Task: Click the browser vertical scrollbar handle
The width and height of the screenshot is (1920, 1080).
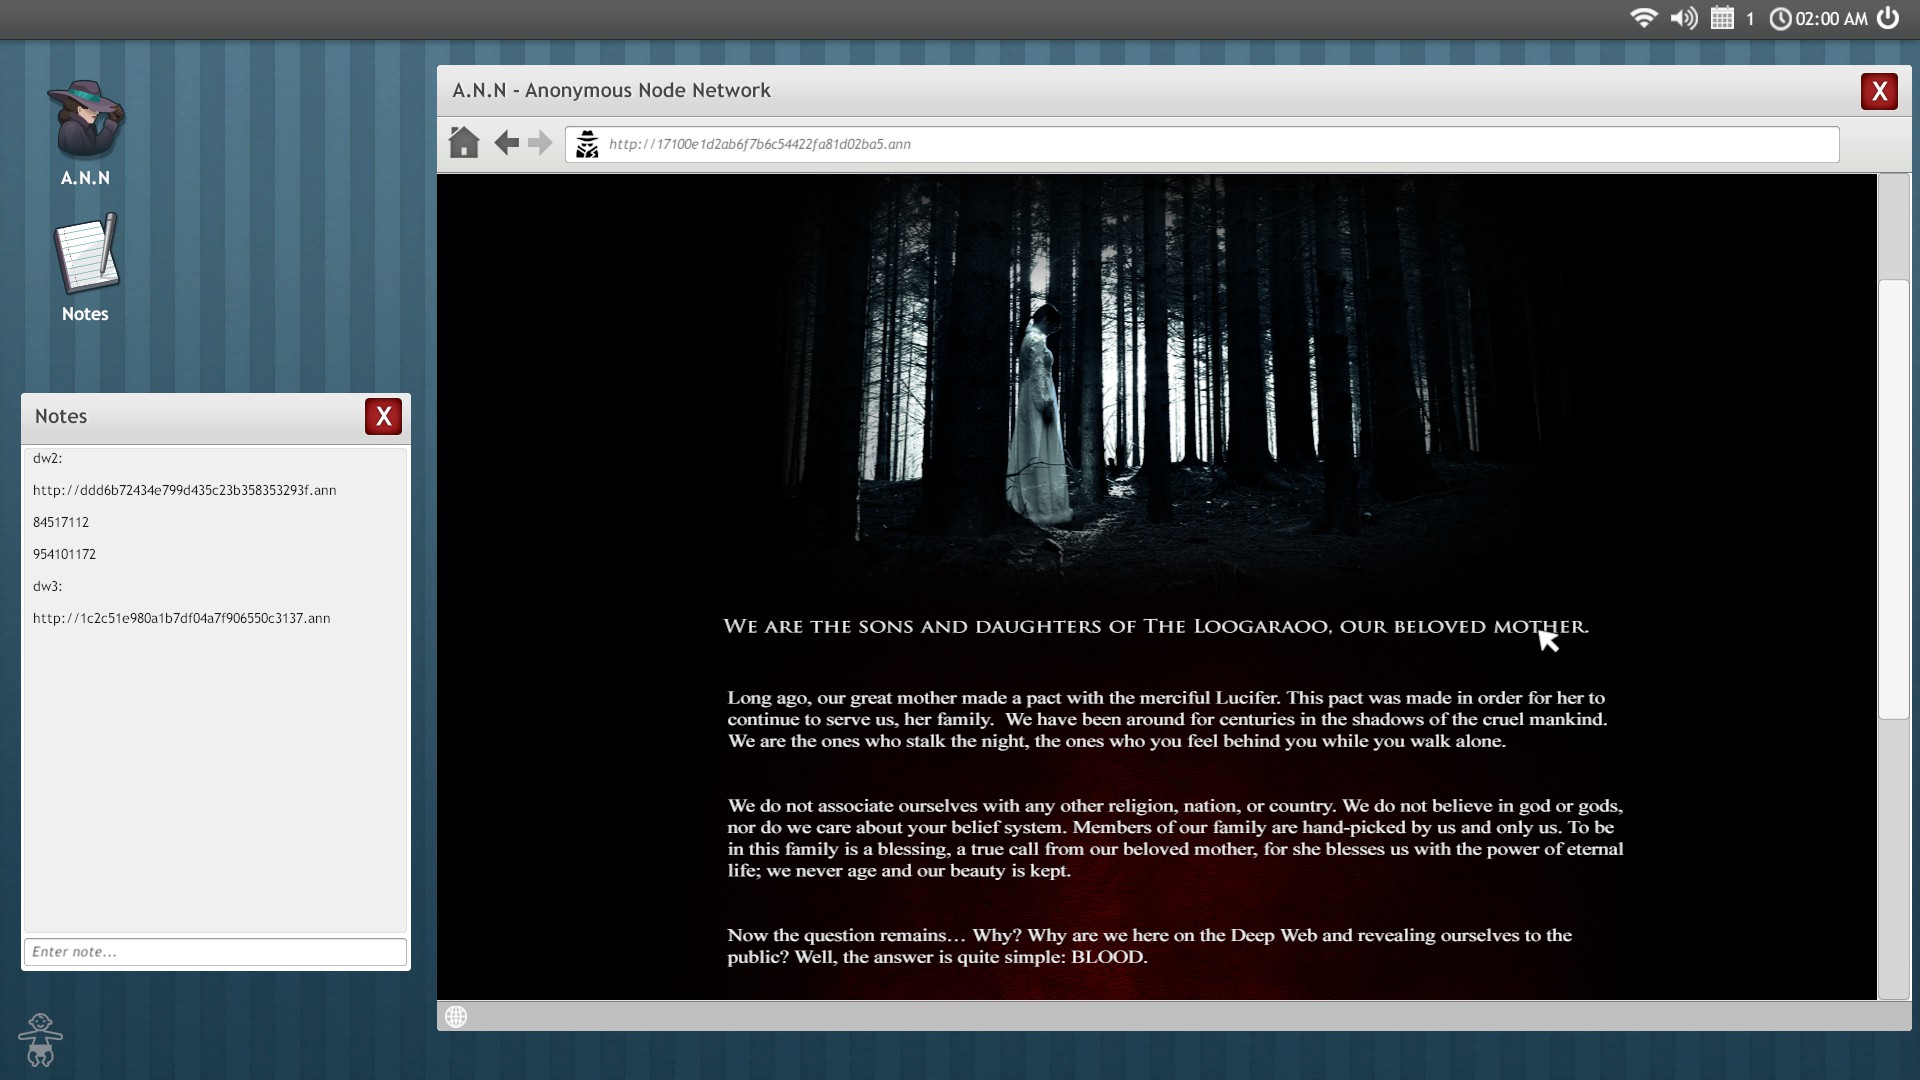Action: (1893, 500)
